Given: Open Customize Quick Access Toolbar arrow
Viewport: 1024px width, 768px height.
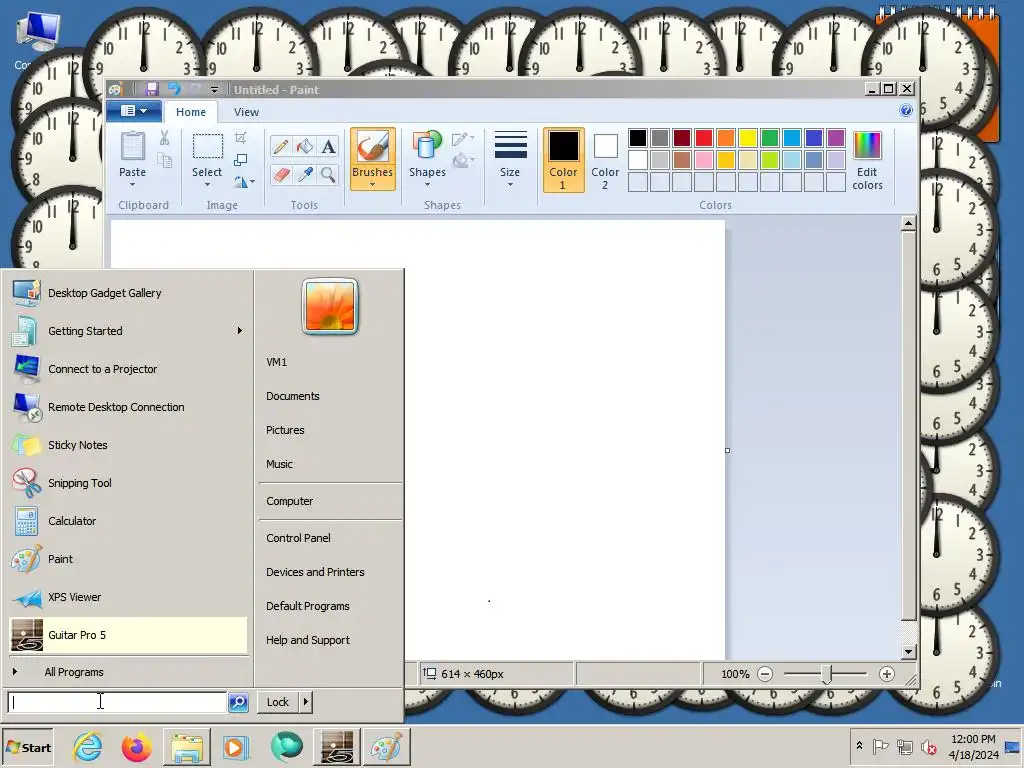Looking at the screenshot, I should coord(214,89).
